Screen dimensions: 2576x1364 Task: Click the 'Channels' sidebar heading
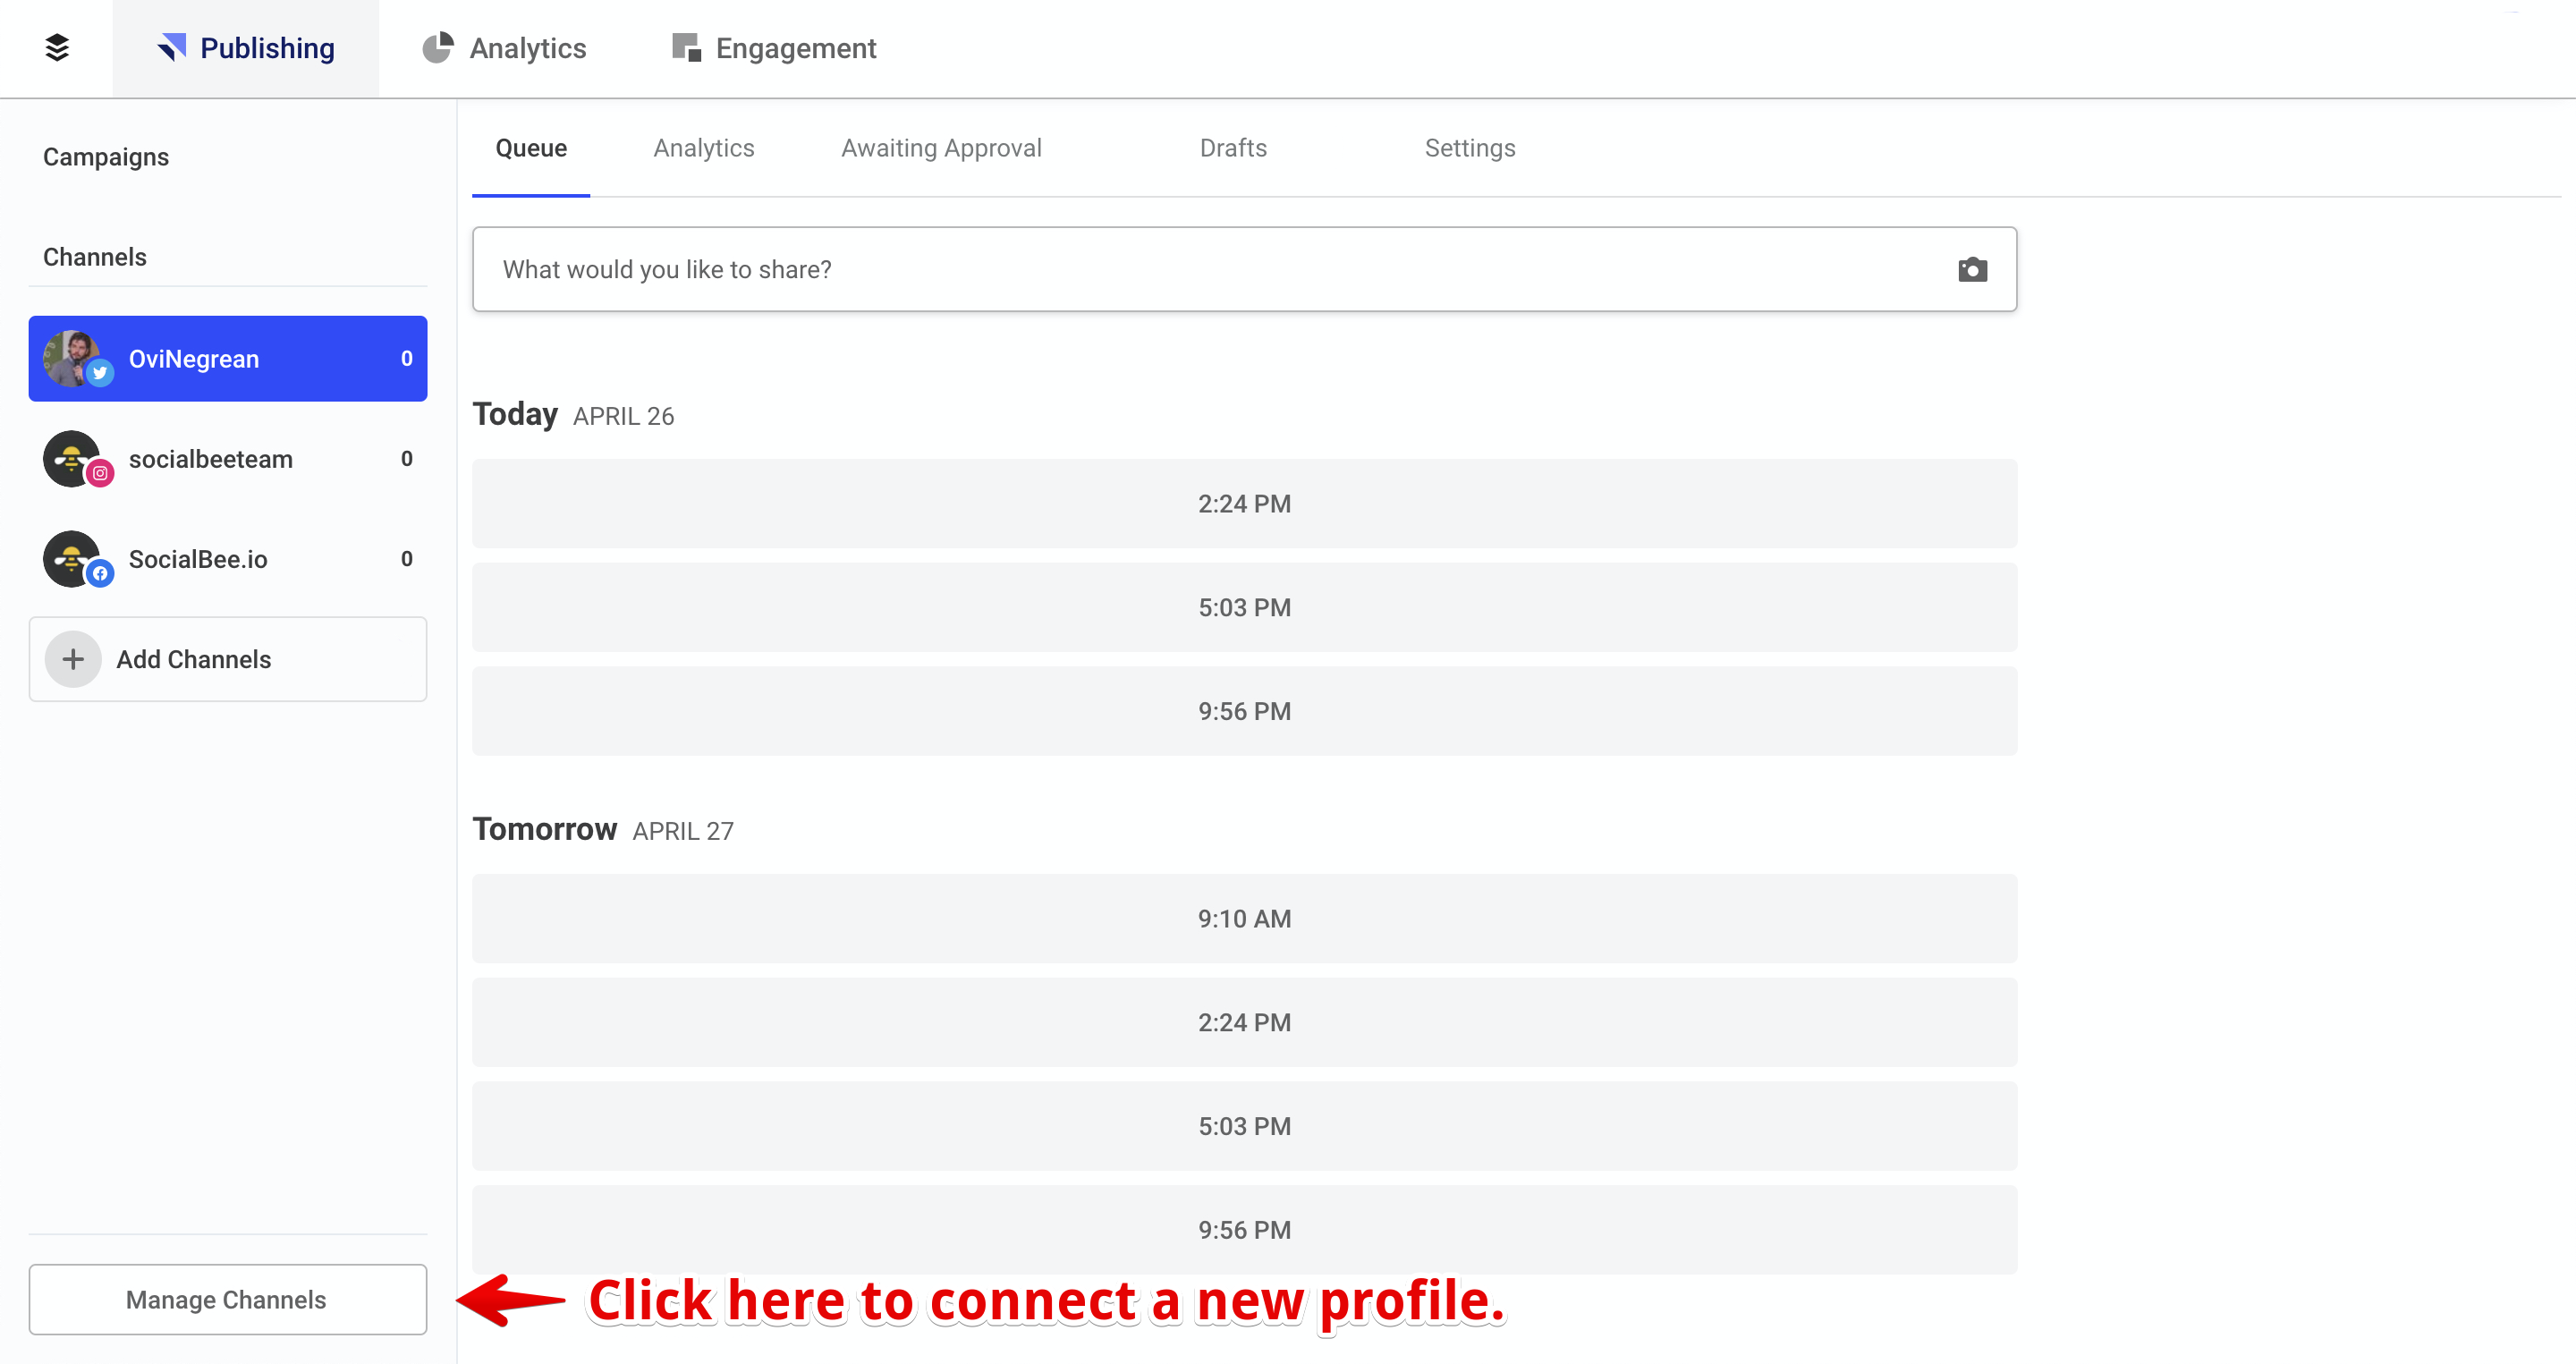pyautogui.click(x=95, y=257)
